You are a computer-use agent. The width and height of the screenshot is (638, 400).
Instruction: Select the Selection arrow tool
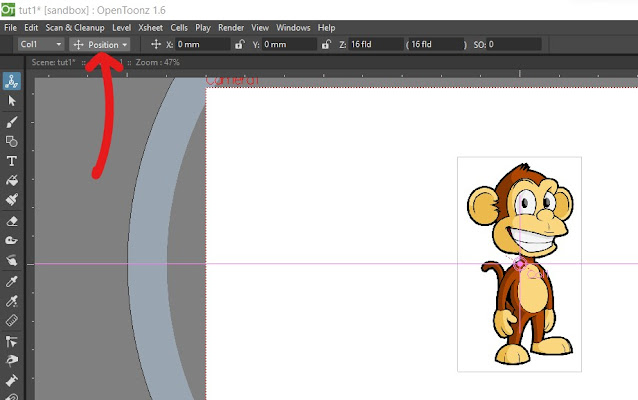[12, 101]
